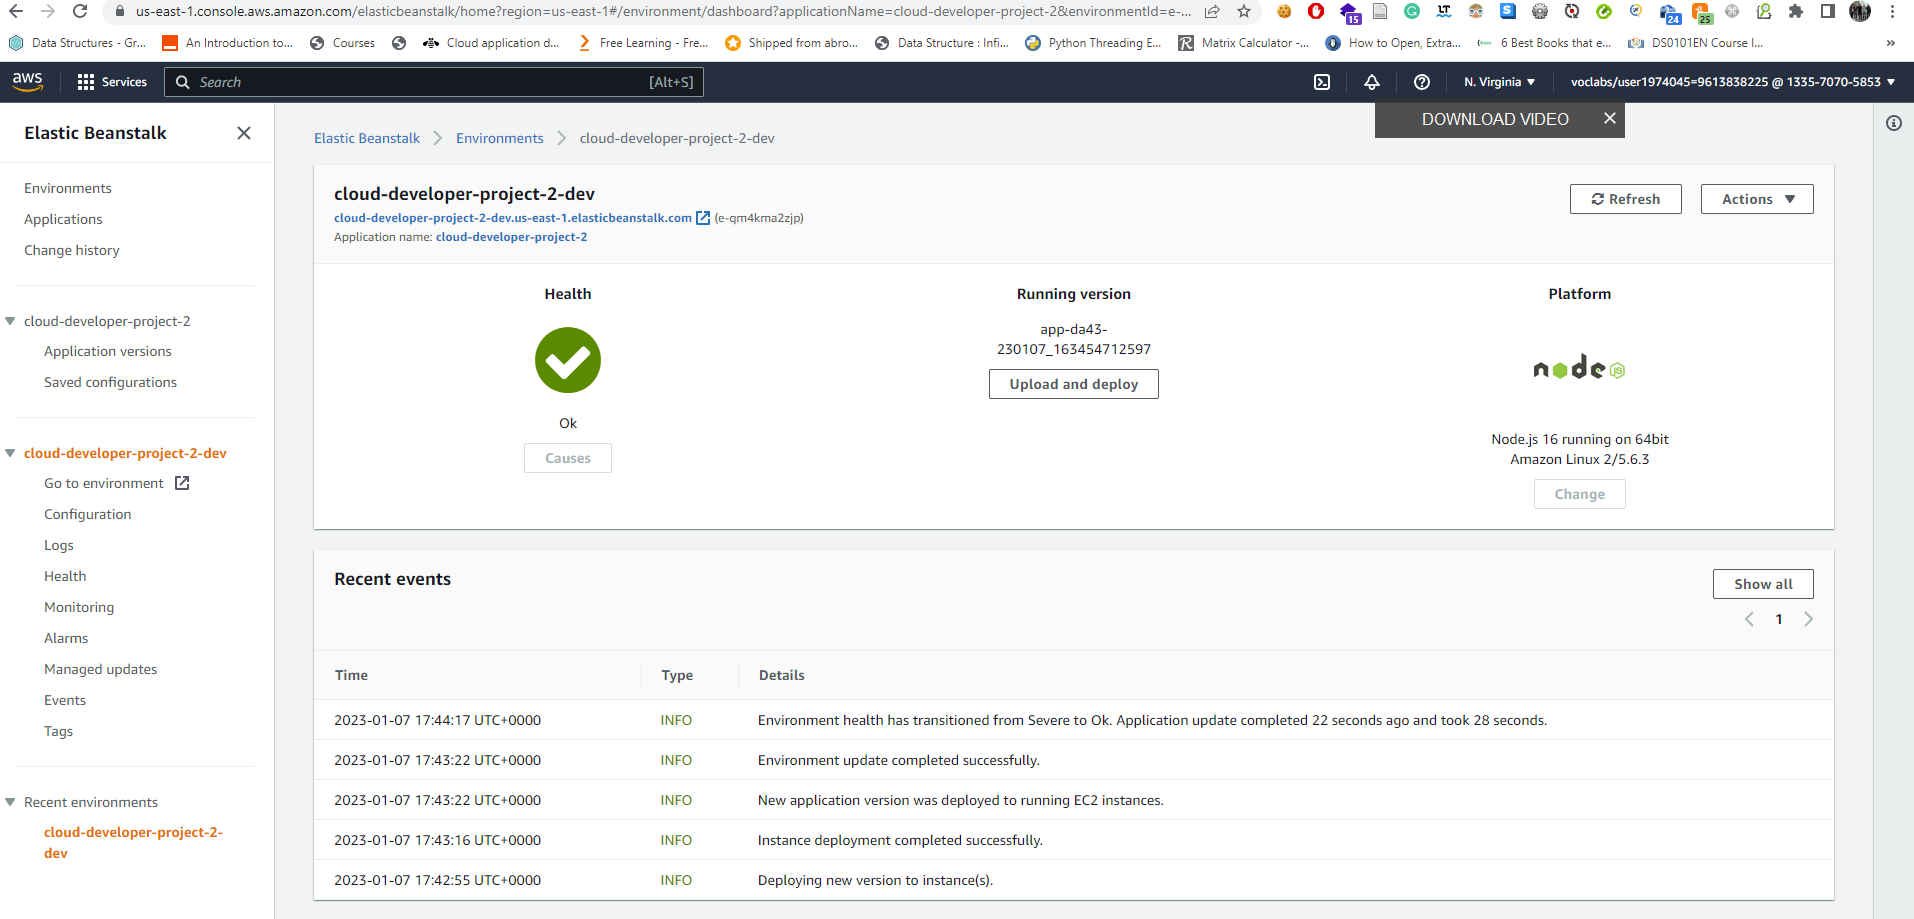Click the application name cloud-developer-project-2 link
This screenshot has height=919, width=1914.
512,237
